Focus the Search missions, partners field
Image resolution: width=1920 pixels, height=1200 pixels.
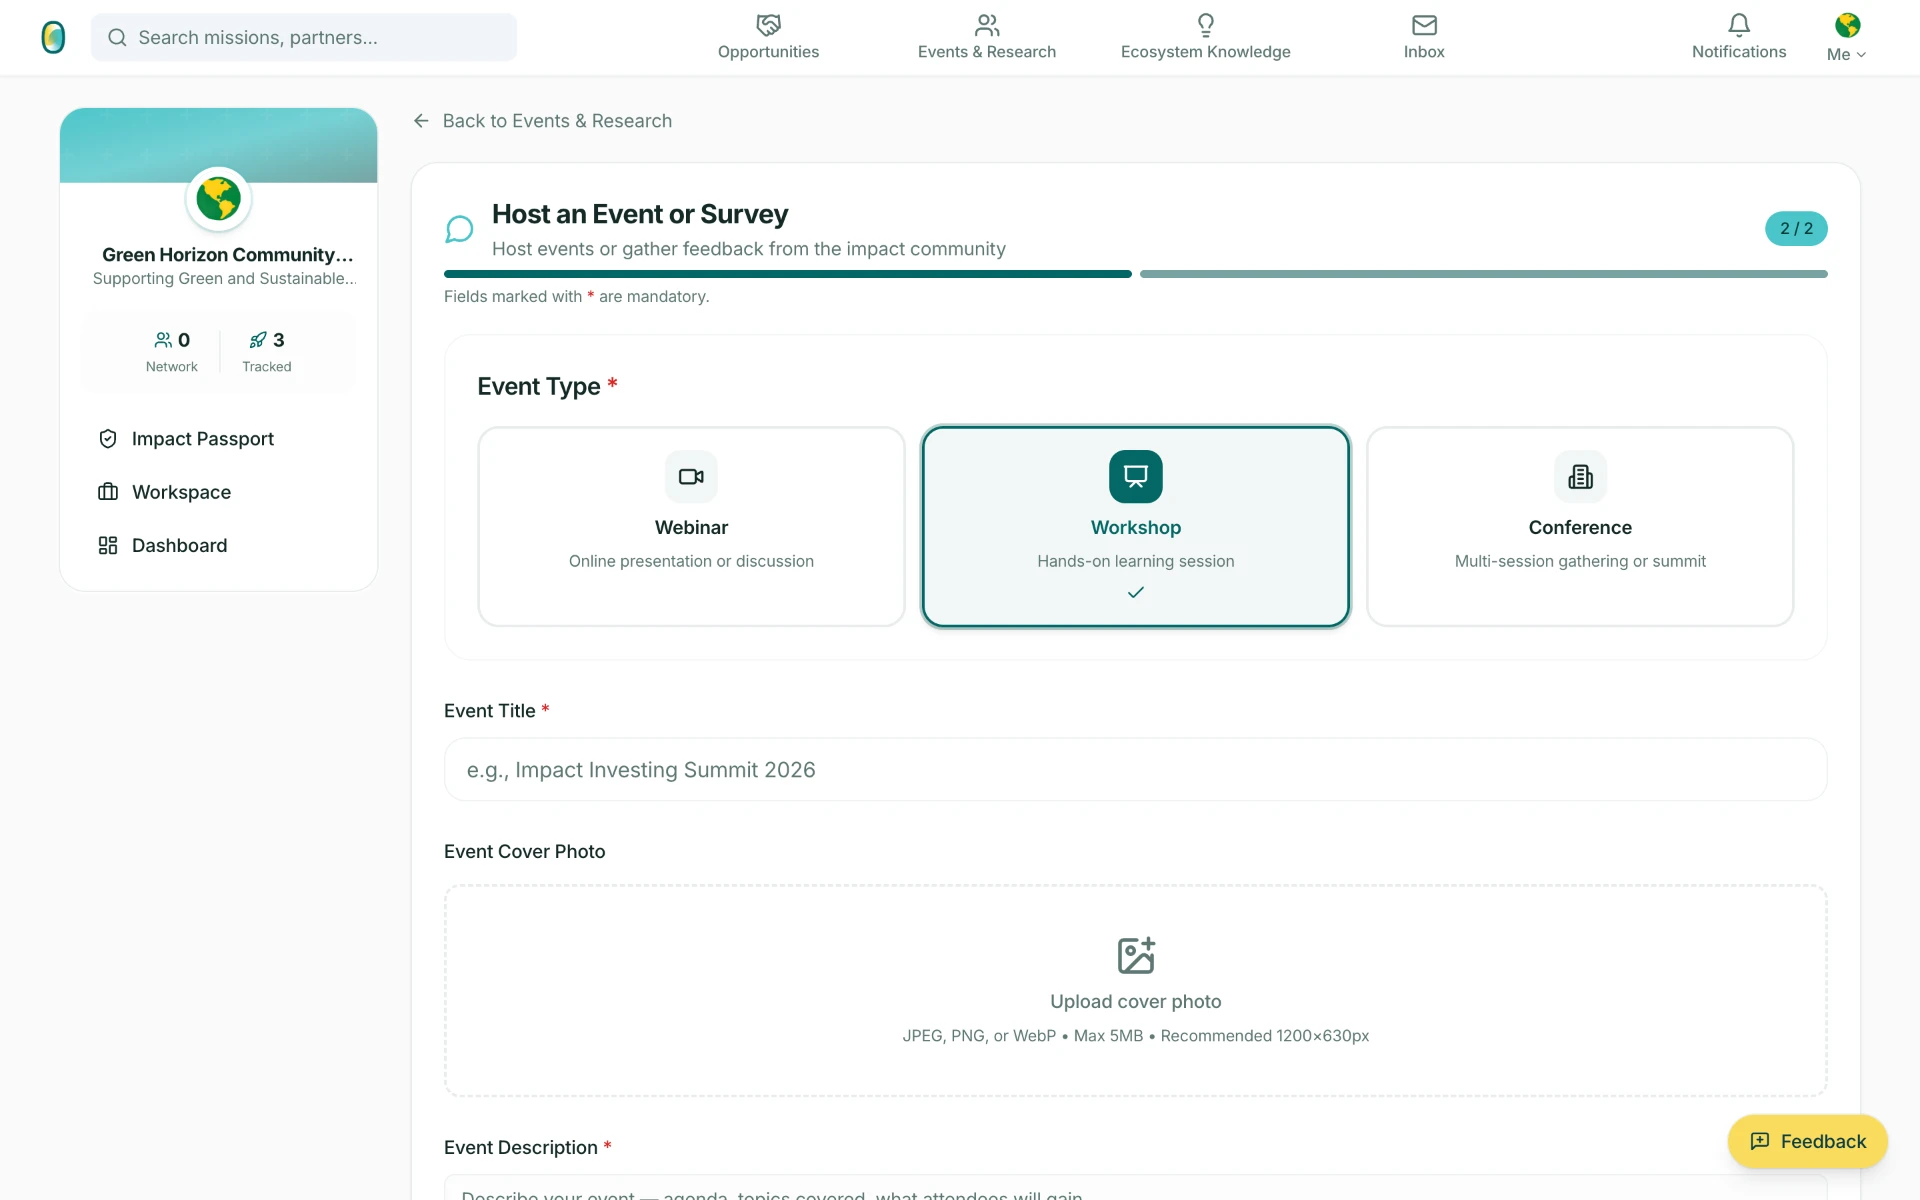(304, 37)
